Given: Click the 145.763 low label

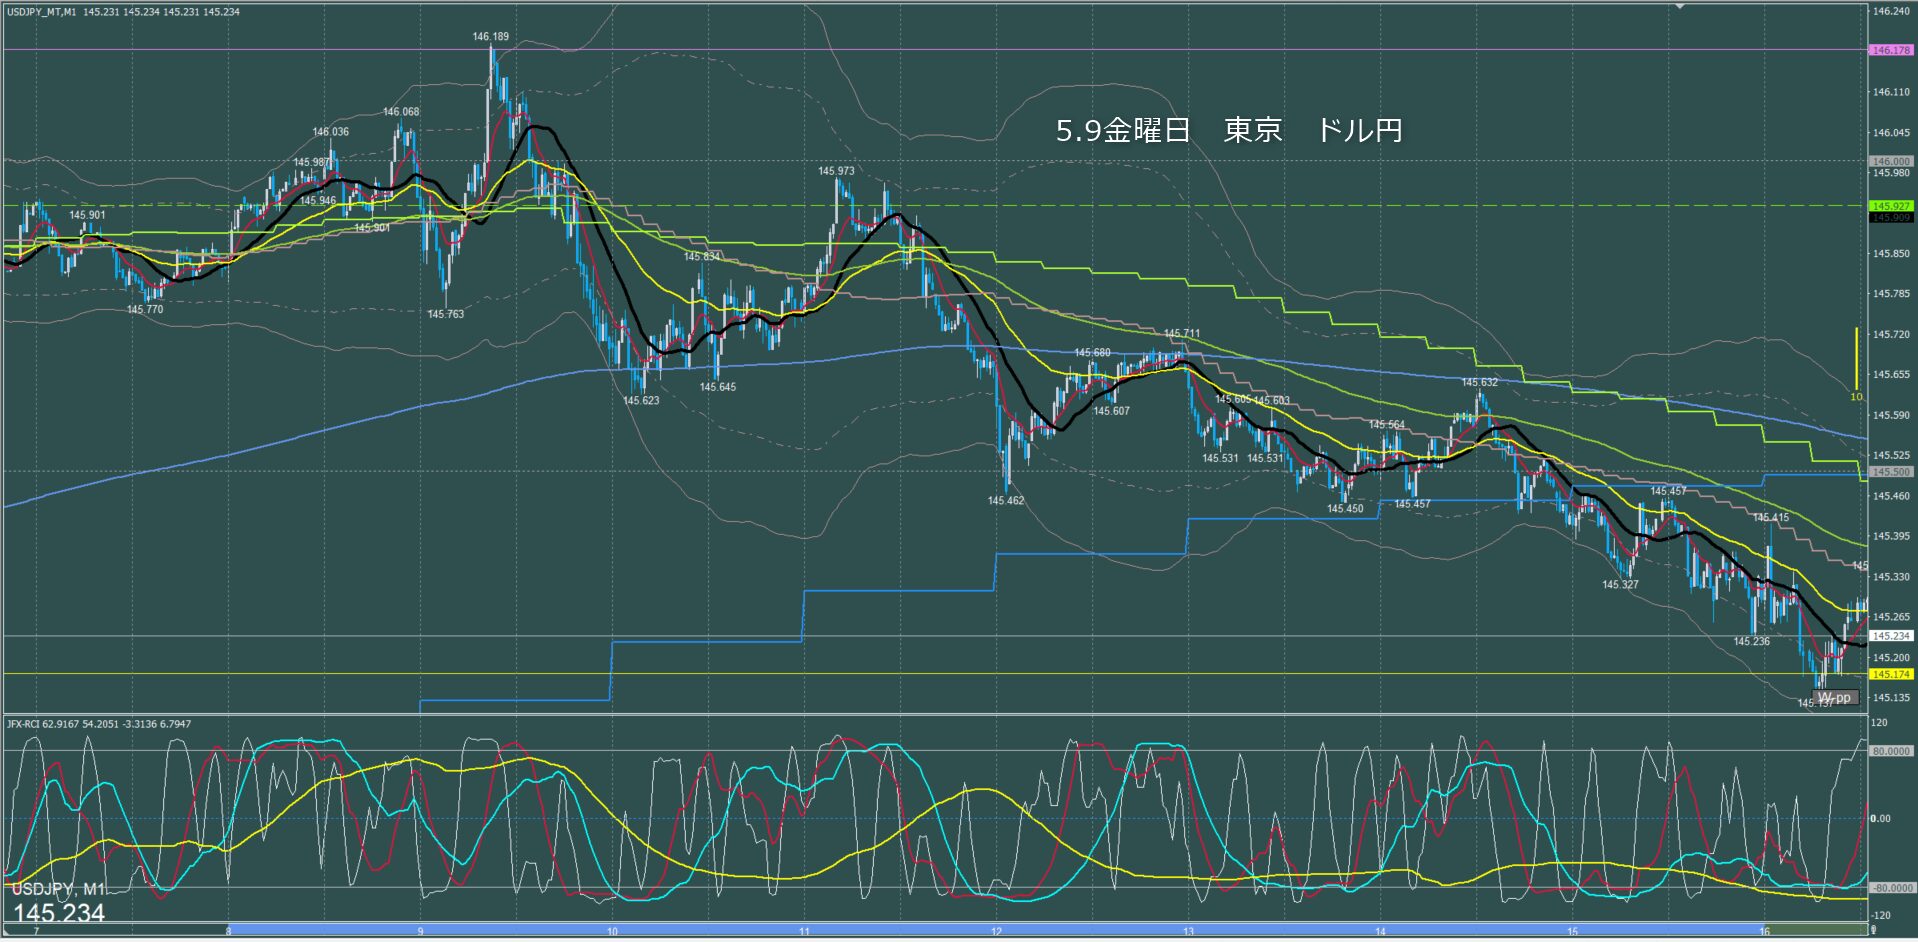Looking at the screenshot, I should click(x=446, y=314).
